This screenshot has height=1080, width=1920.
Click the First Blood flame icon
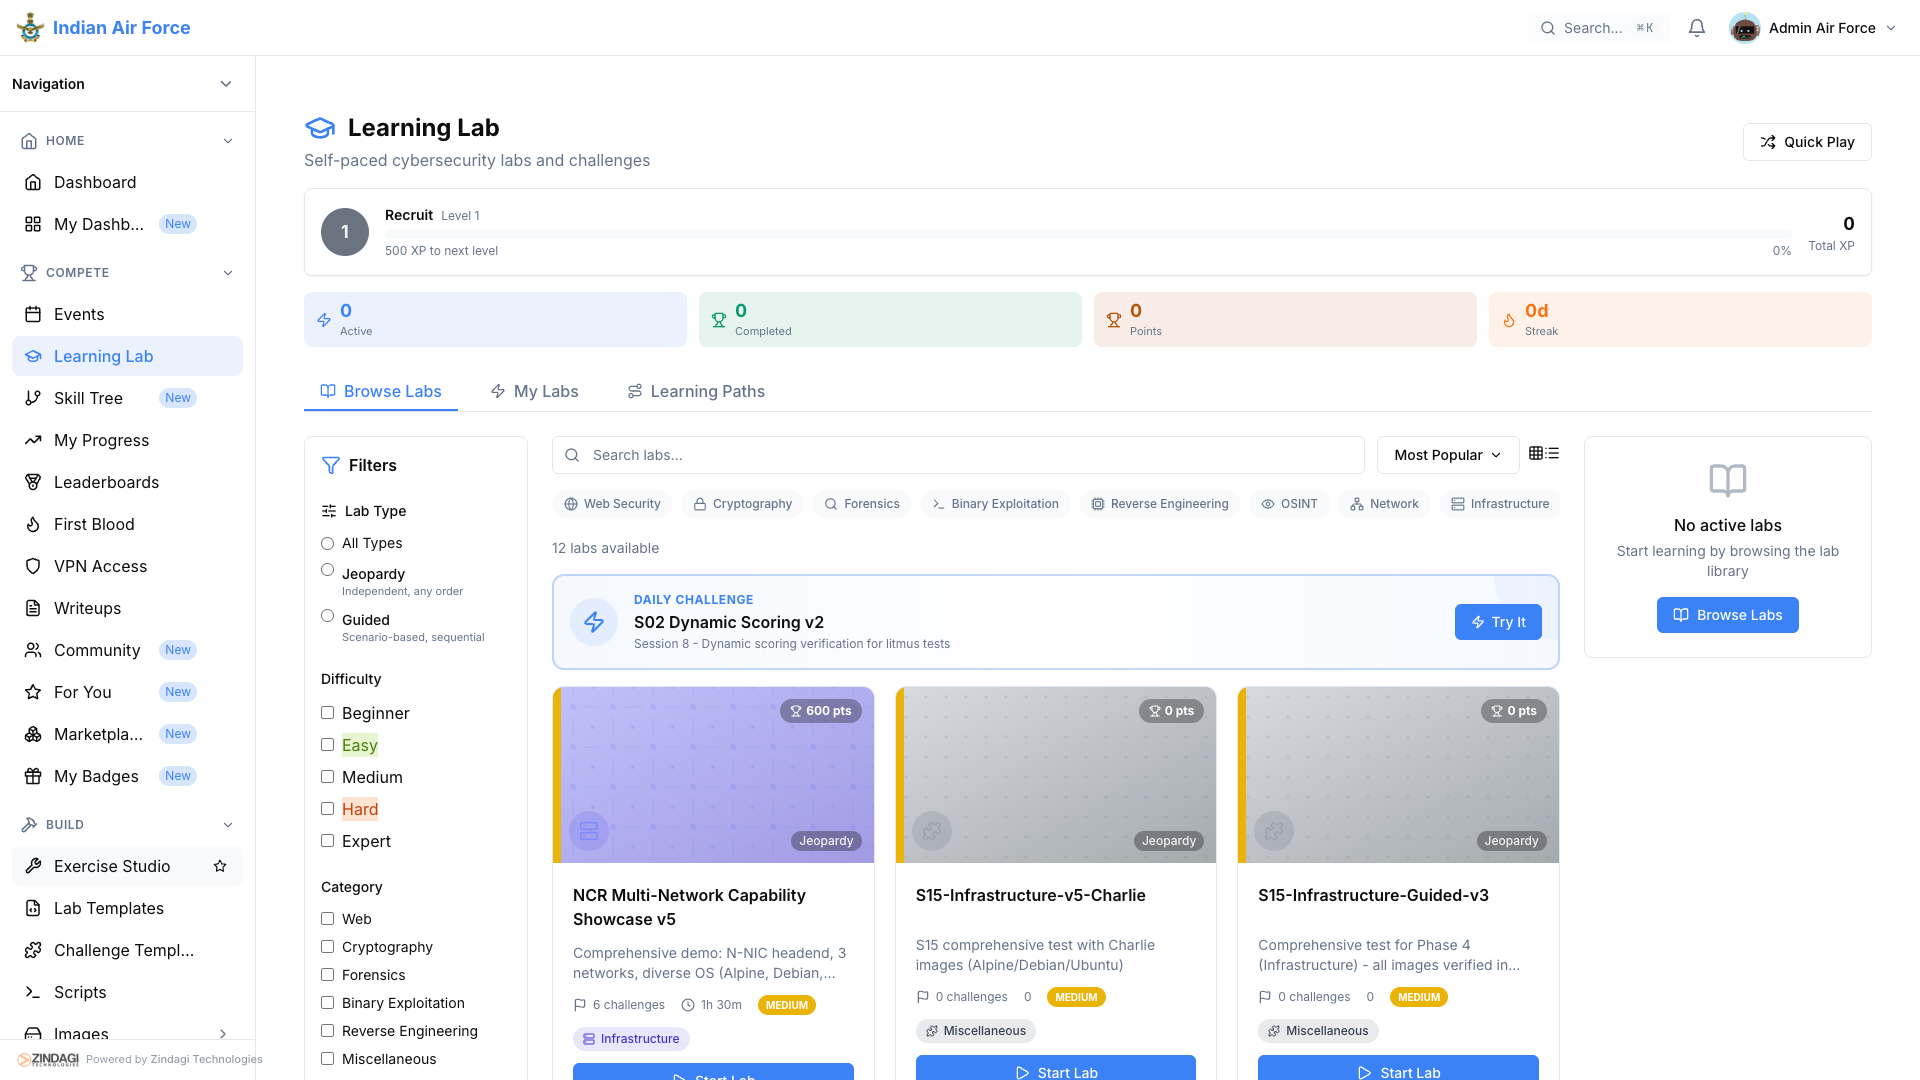pyautogui.click(x=33, y=524)
